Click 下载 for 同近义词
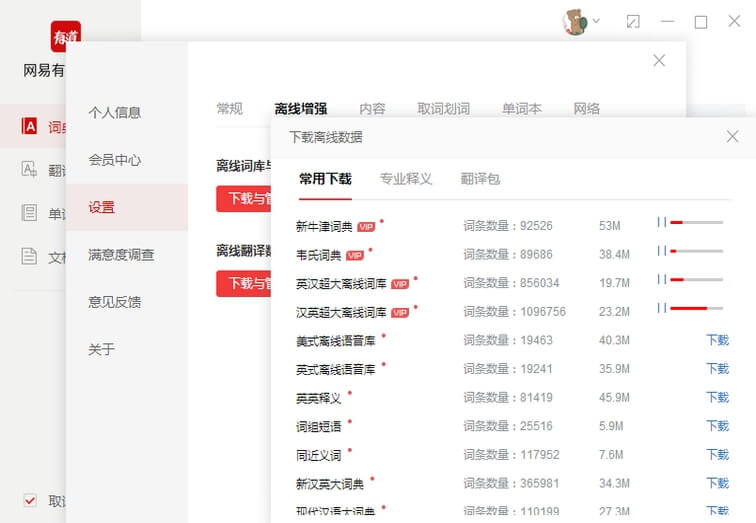The image size is (756, 523). tap(717, 455)
